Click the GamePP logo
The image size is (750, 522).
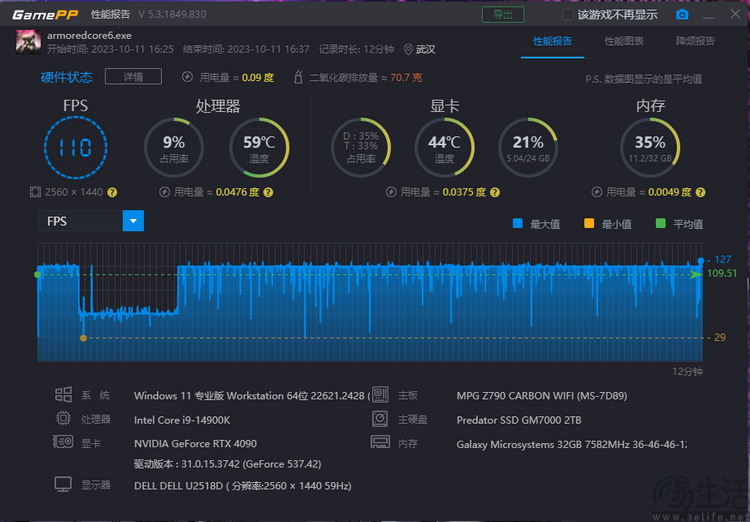coord(45,14)
